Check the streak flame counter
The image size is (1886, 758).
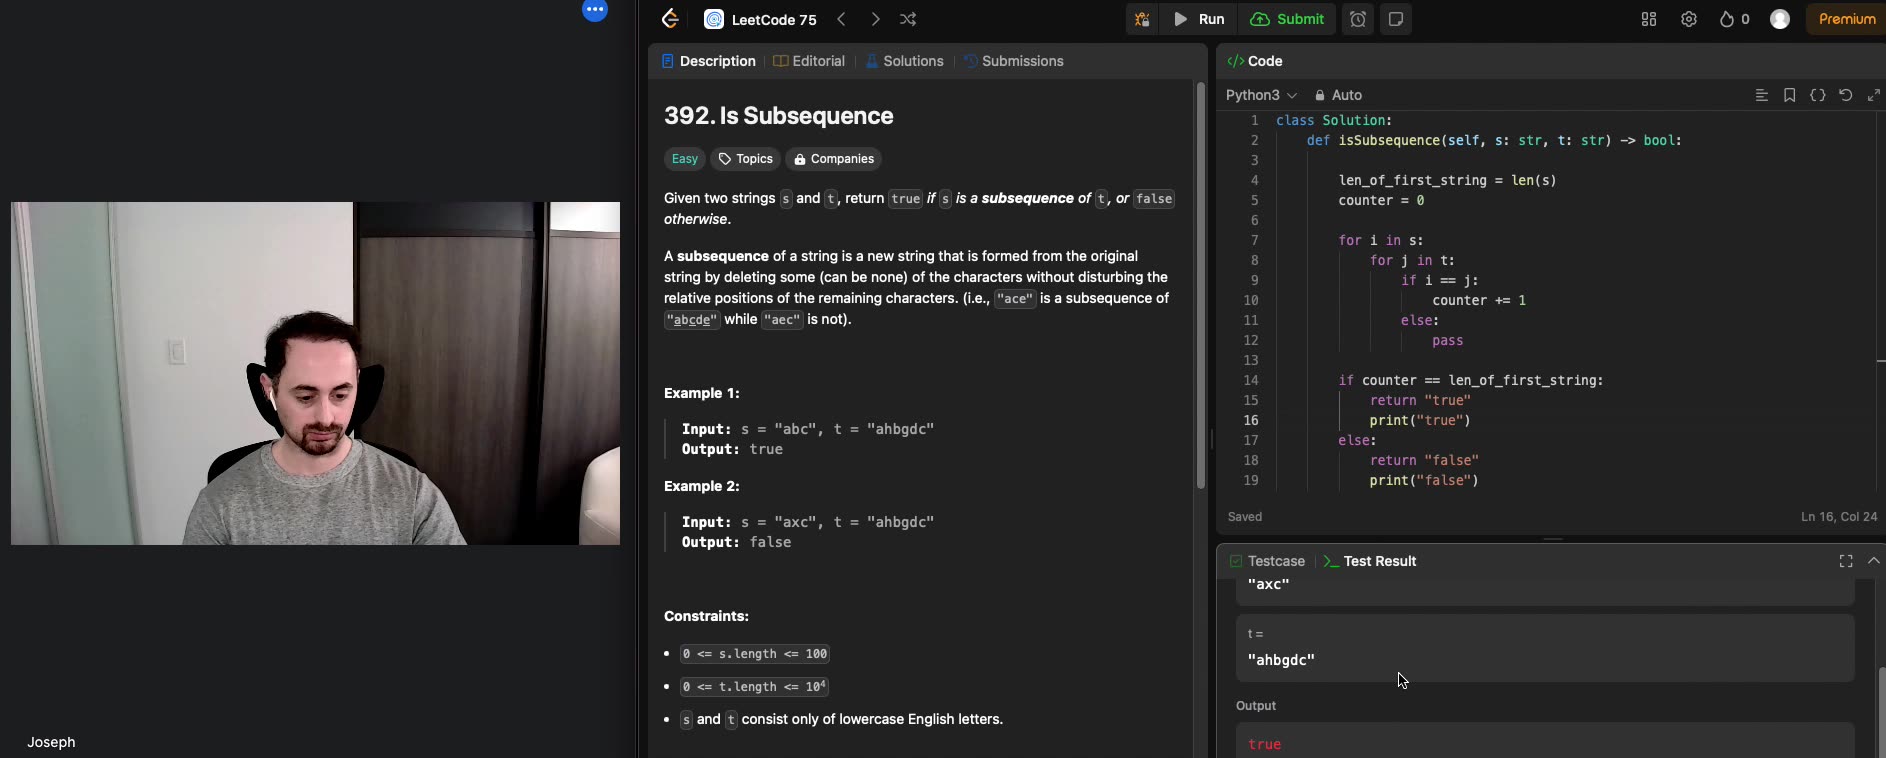coord(1734,19)
